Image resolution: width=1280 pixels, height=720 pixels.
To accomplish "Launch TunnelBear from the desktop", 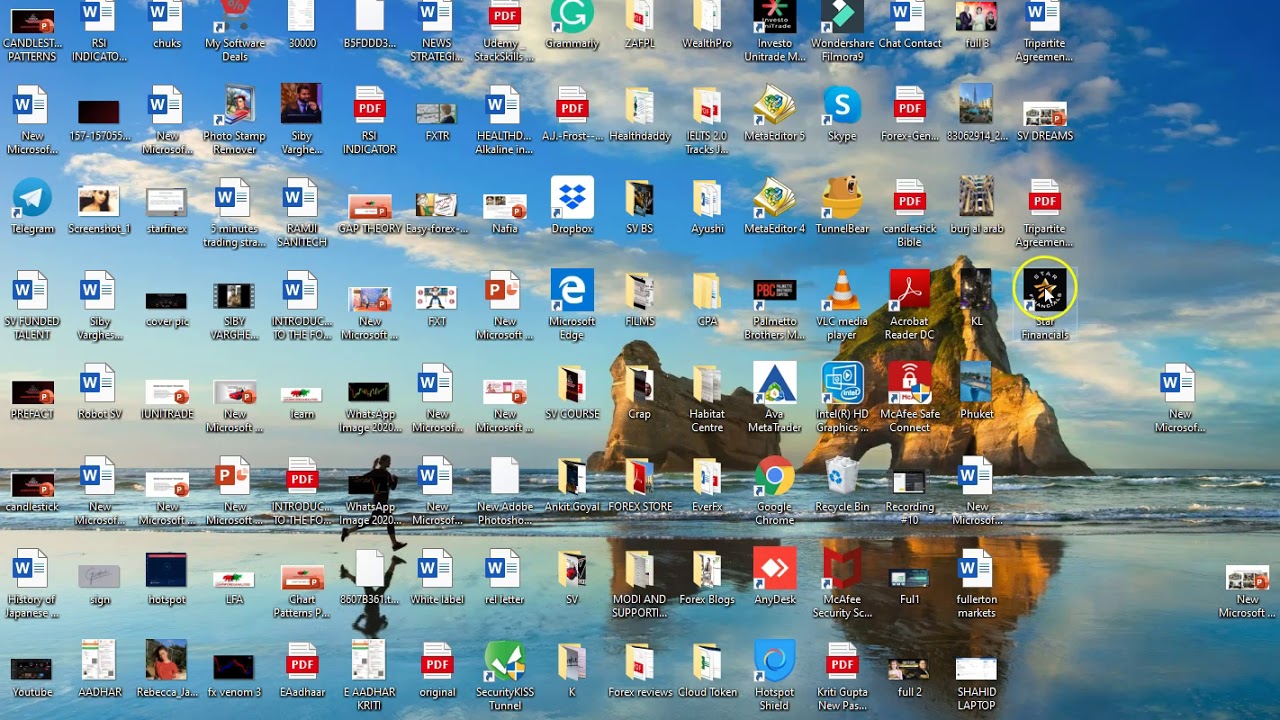I will pyautogui.click(x=842, y=206).
